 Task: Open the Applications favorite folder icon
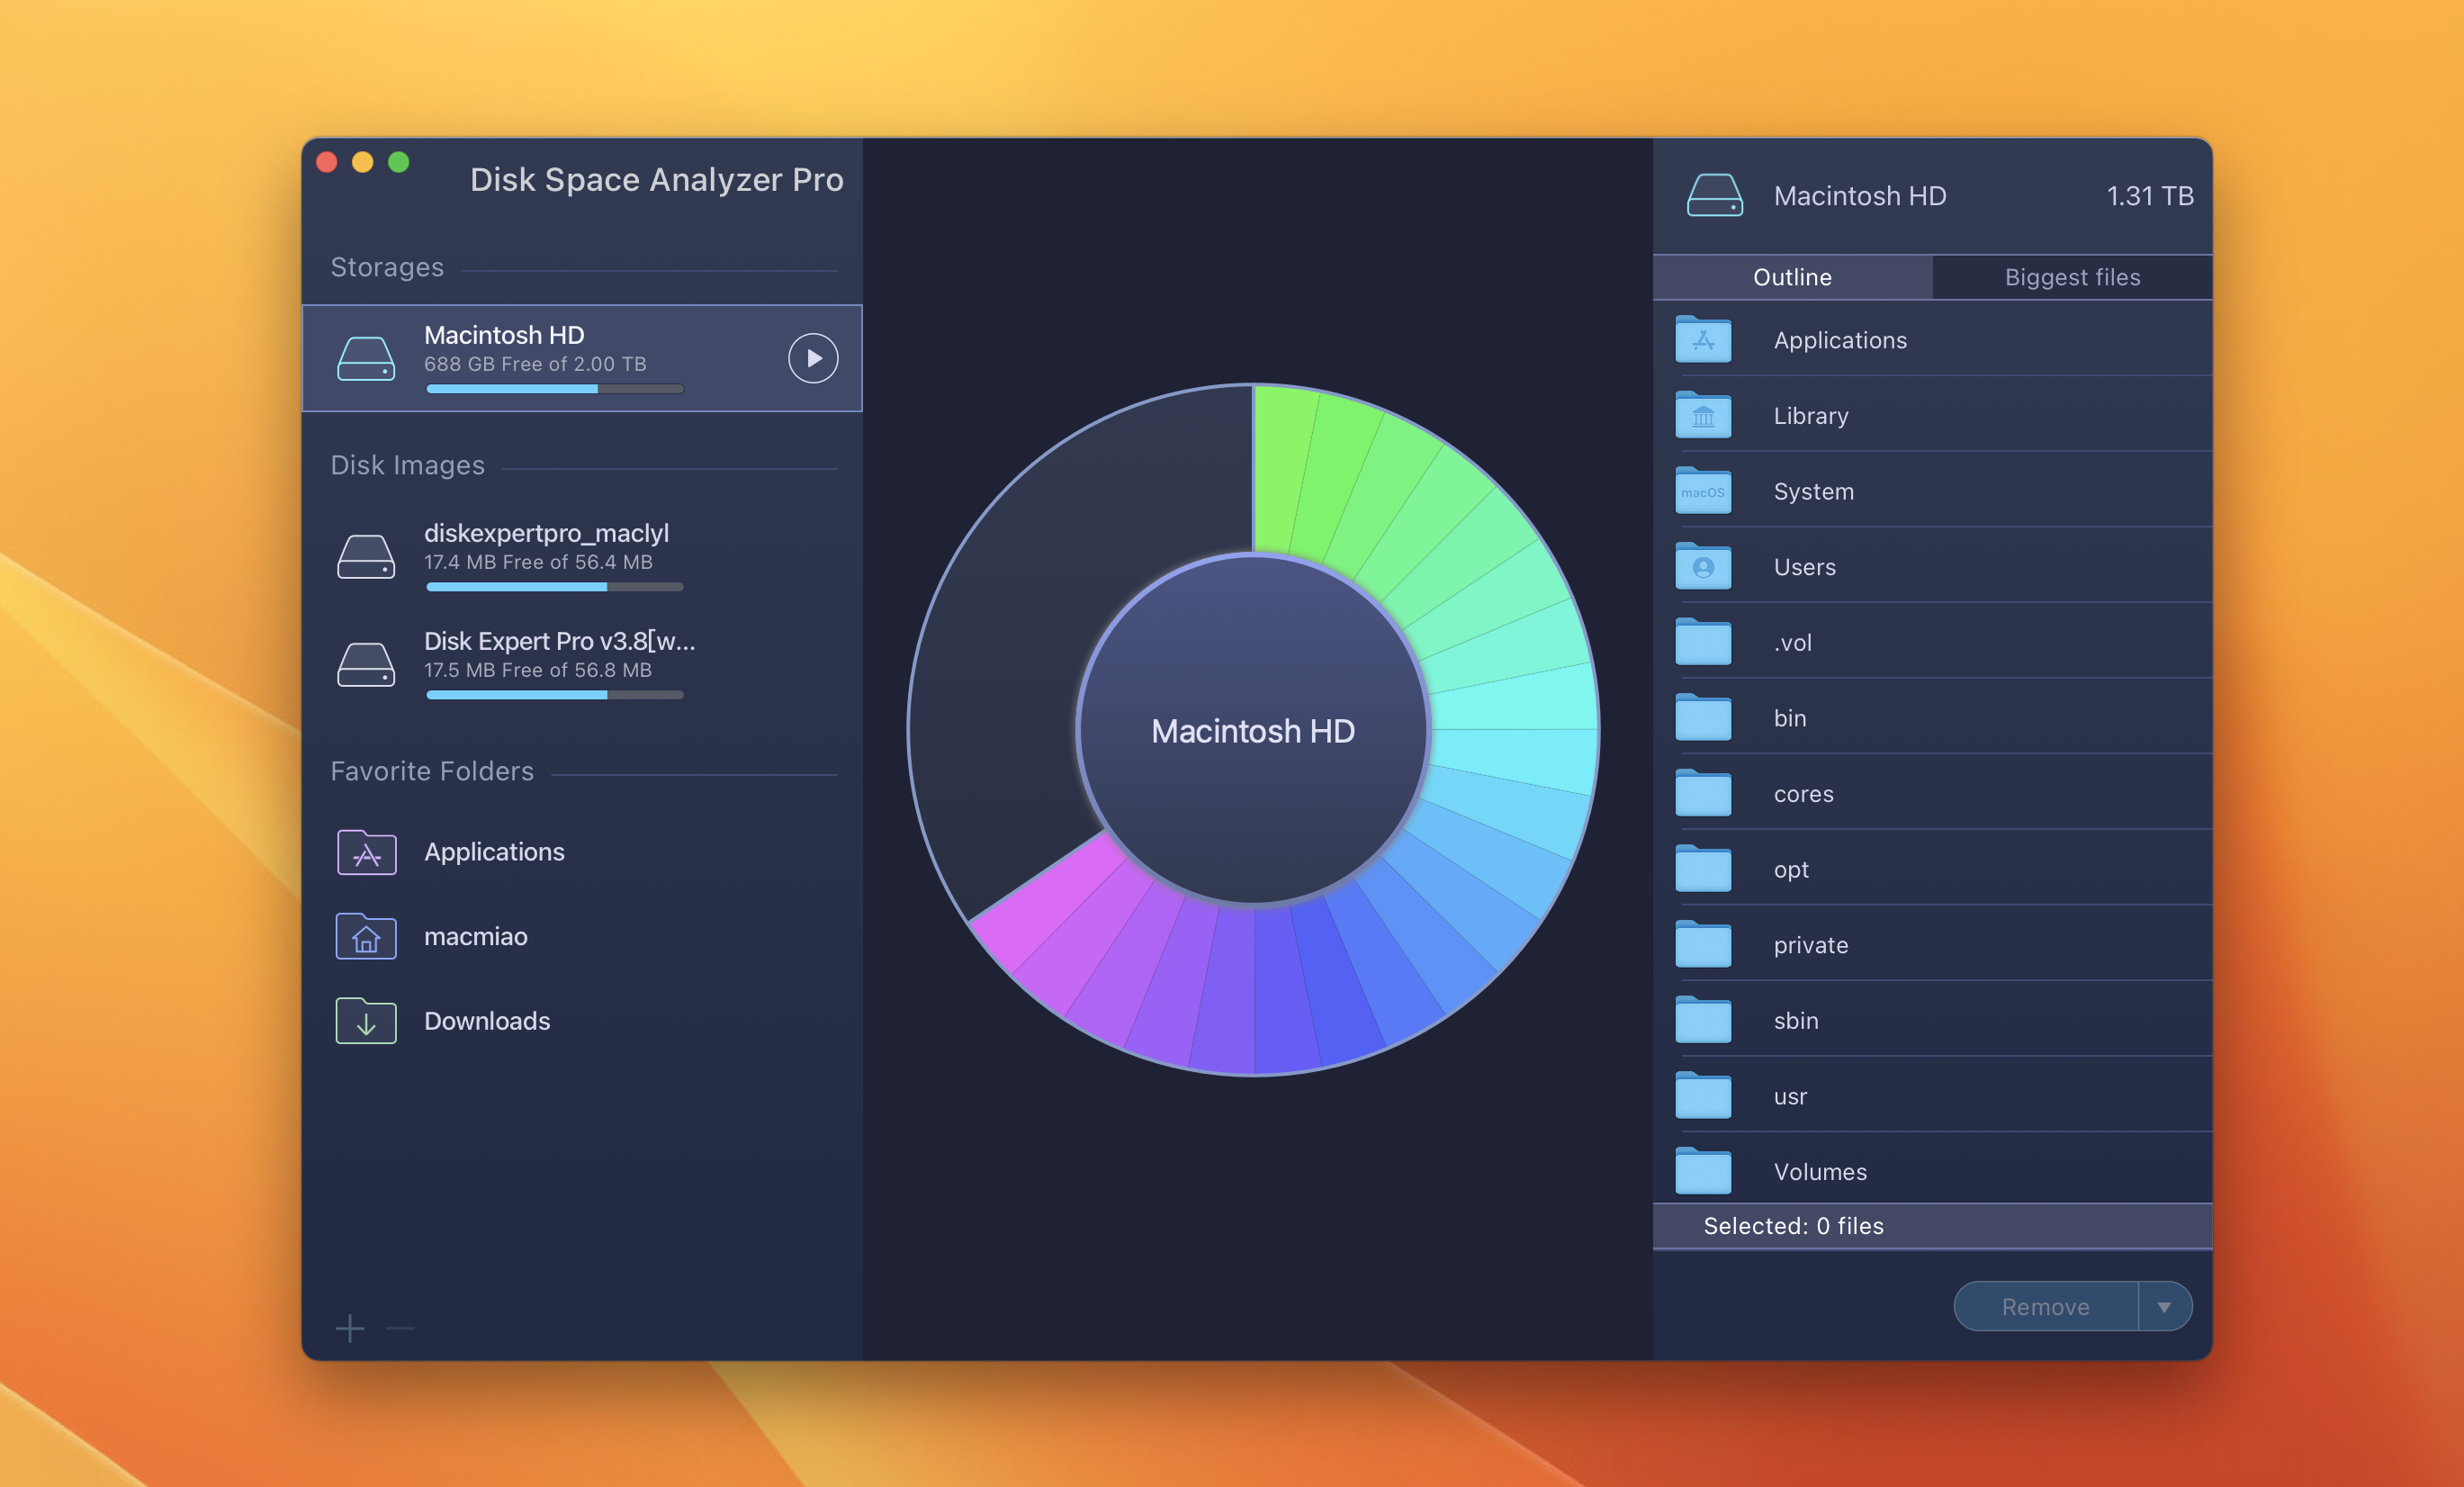pos(366,852)
